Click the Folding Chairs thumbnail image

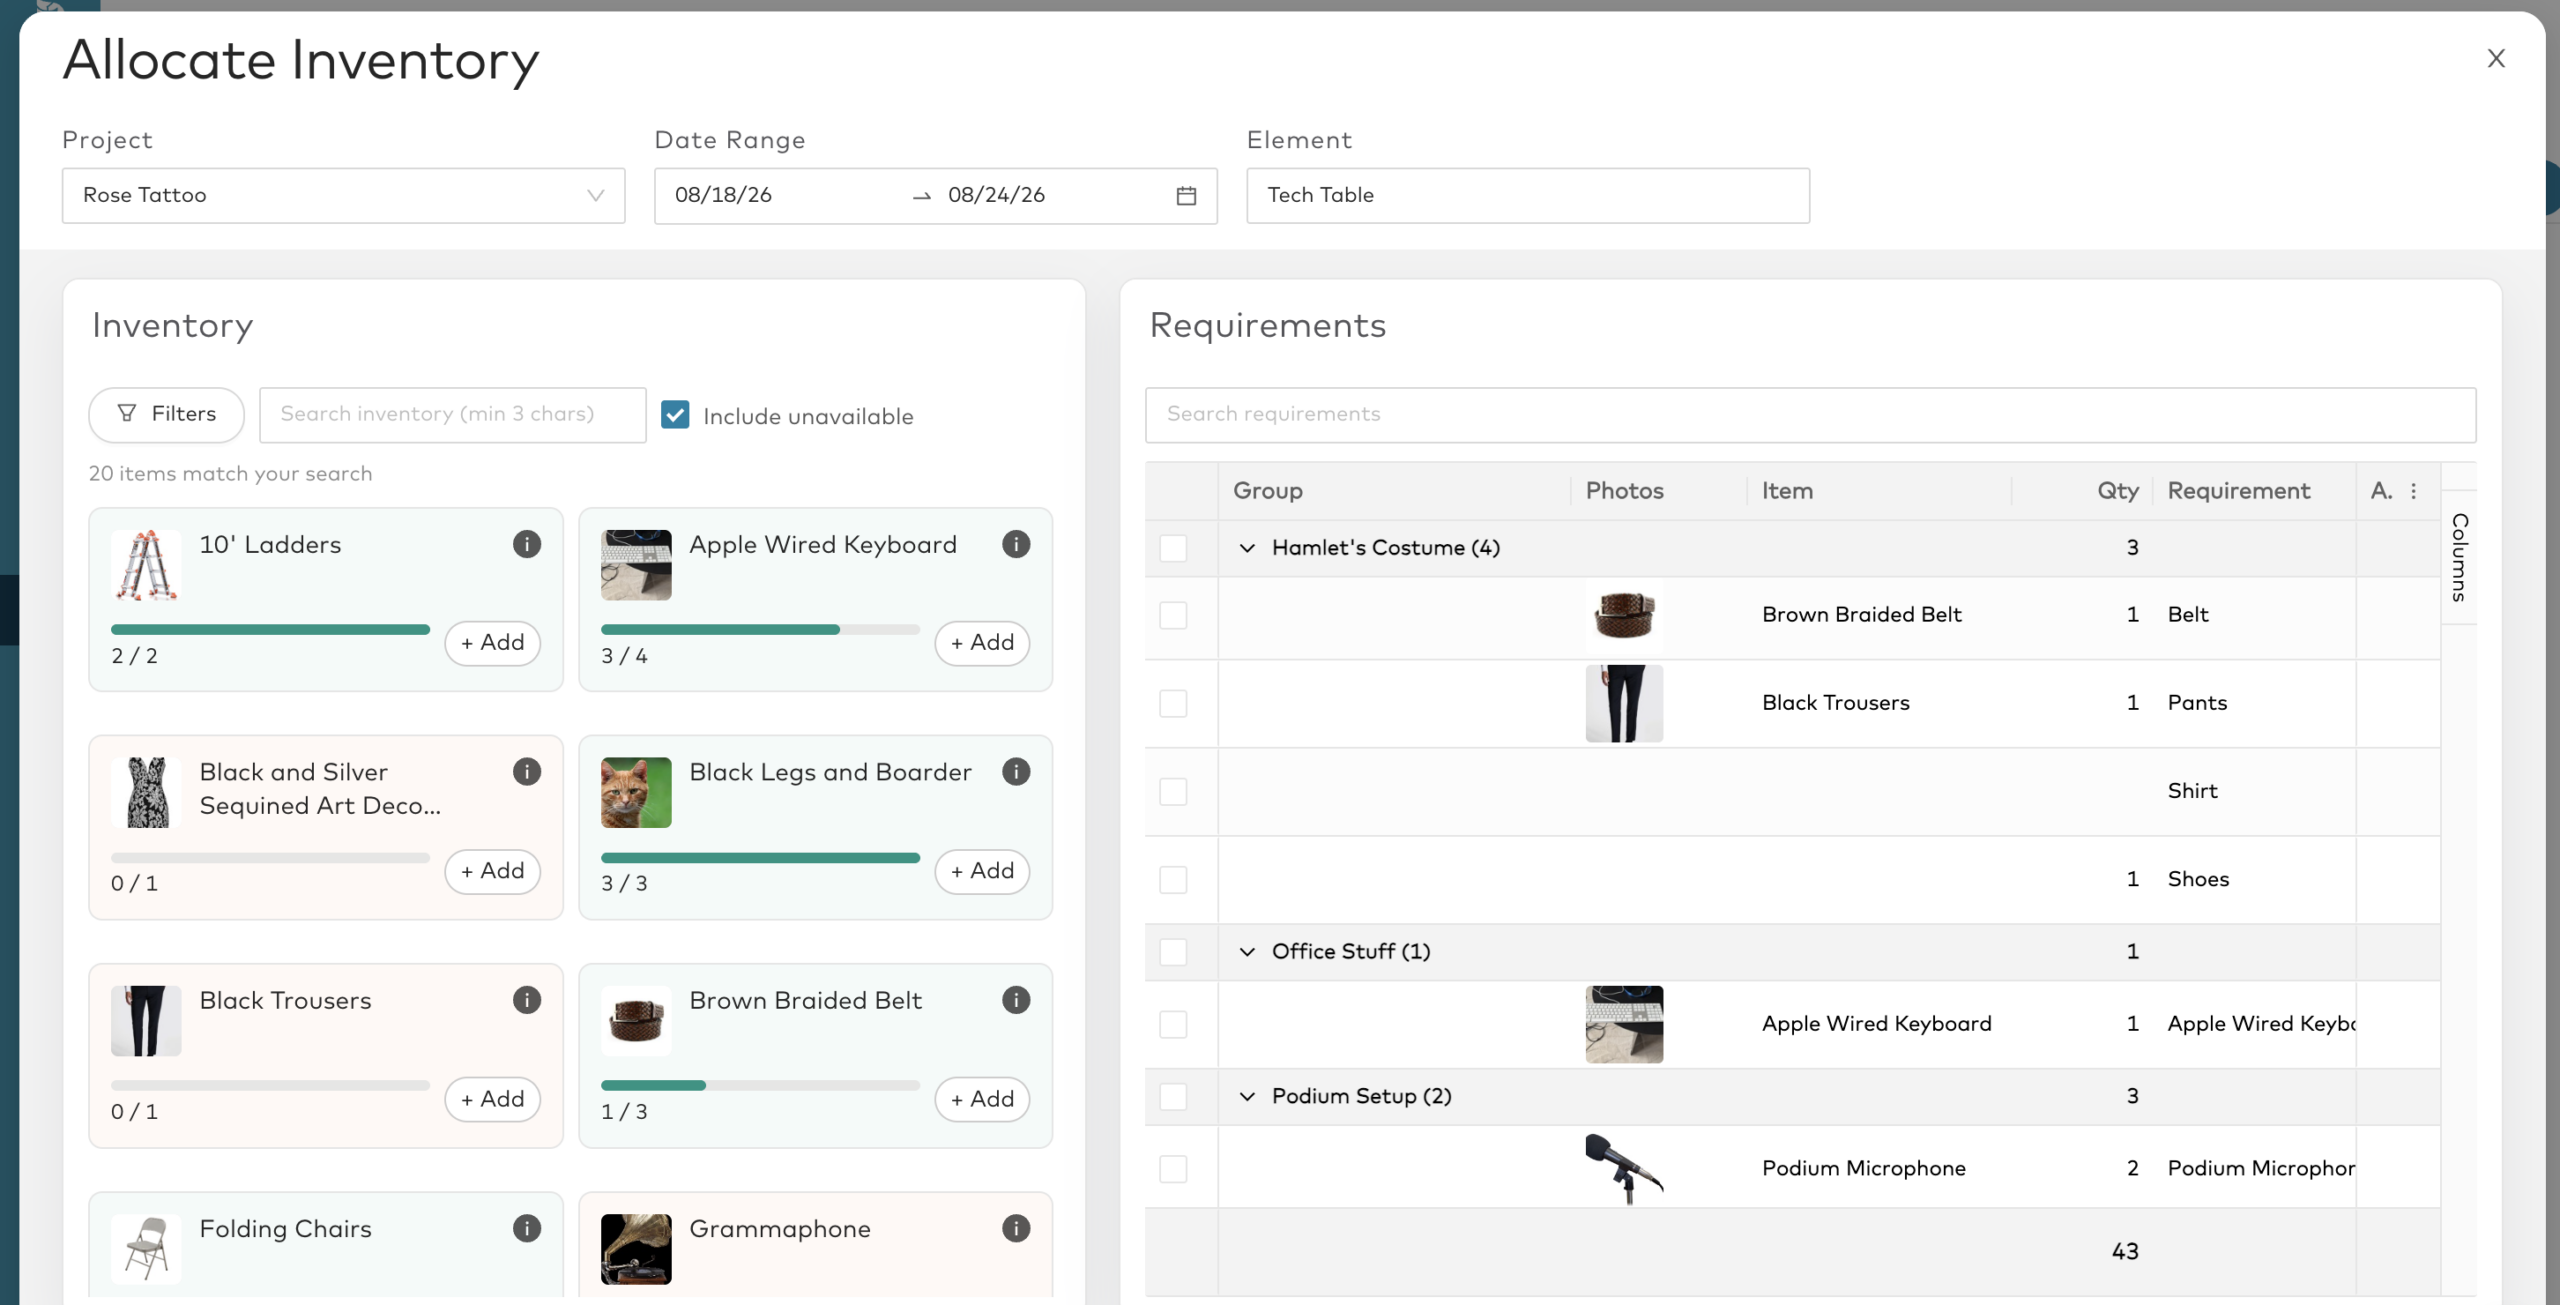pyautogui.click(x=146, y=1249)
